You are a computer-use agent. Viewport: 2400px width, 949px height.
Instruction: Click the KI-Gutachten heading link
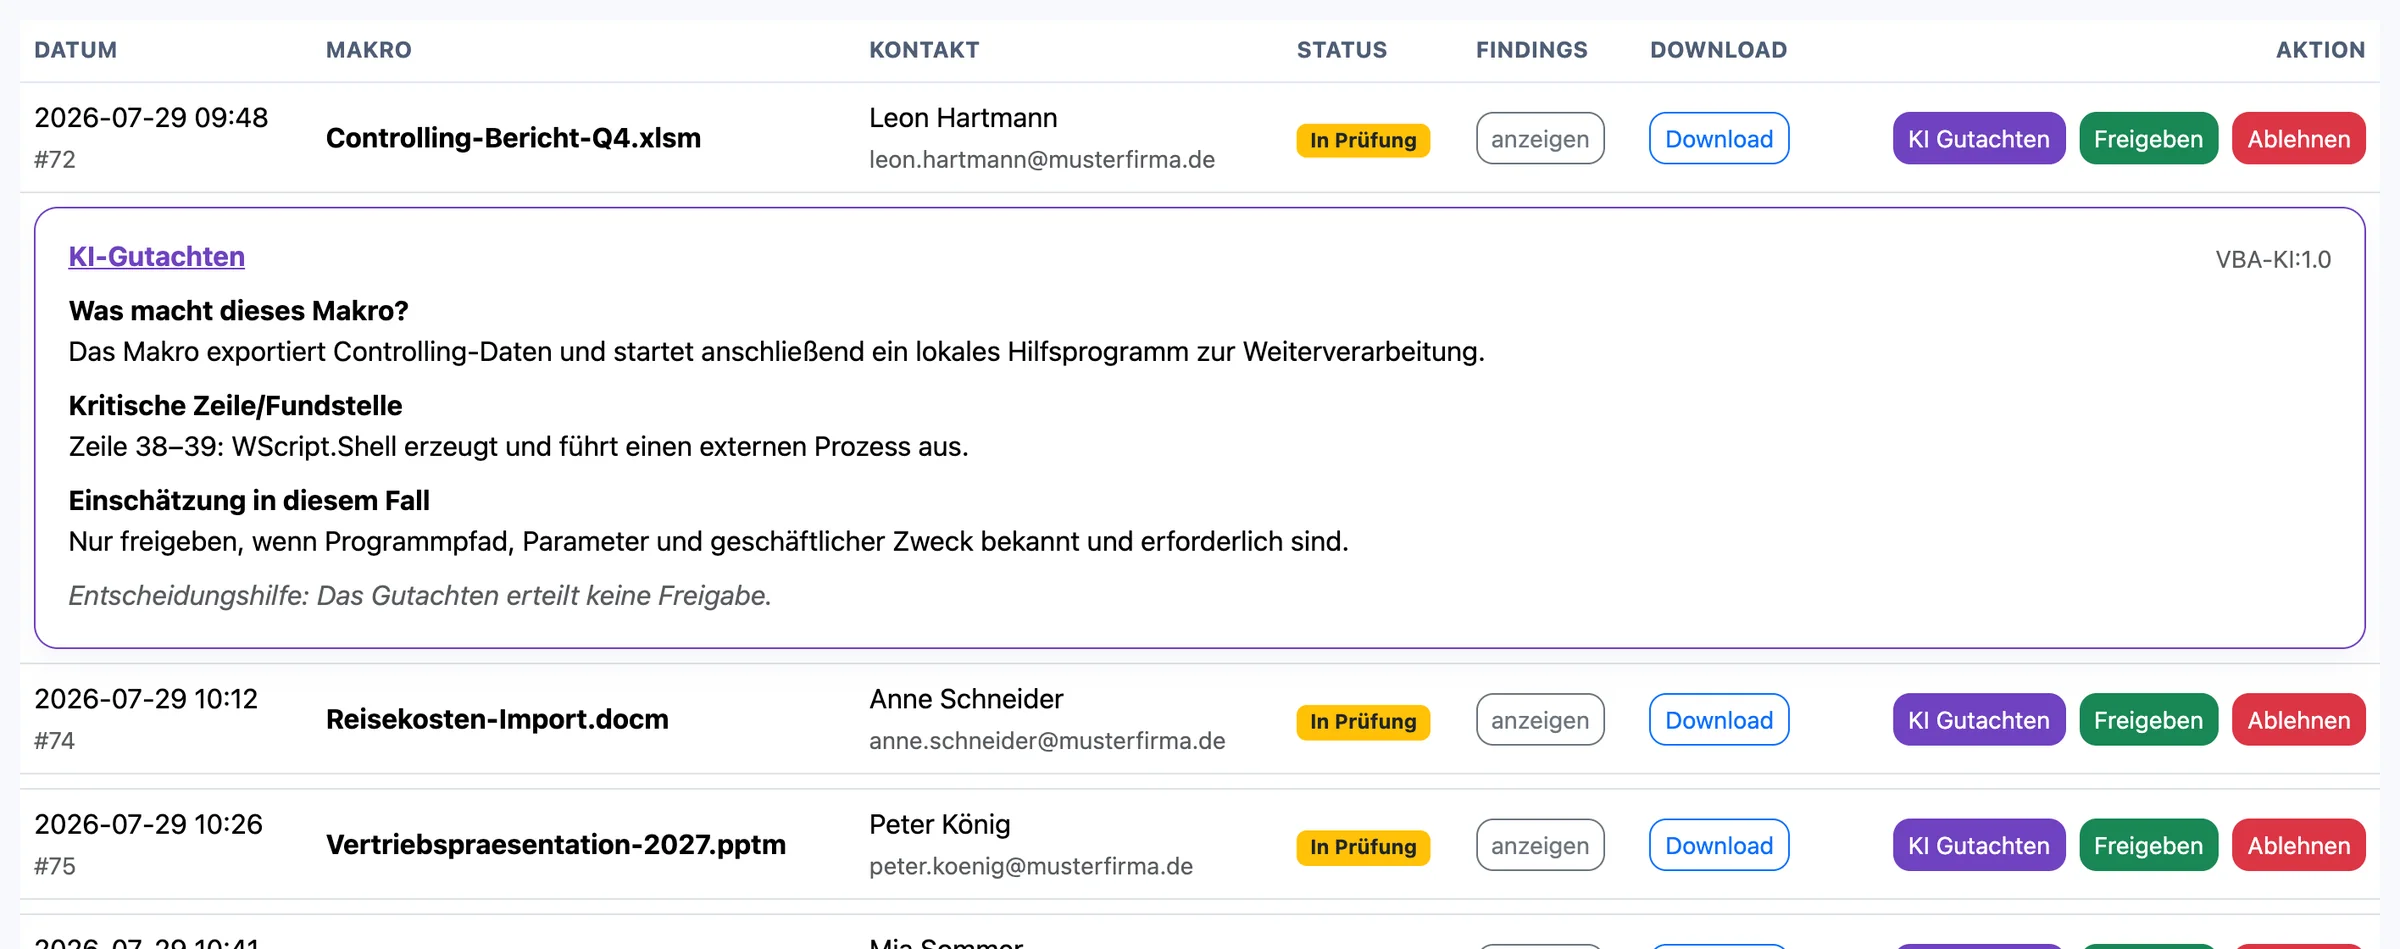(157, 256)
